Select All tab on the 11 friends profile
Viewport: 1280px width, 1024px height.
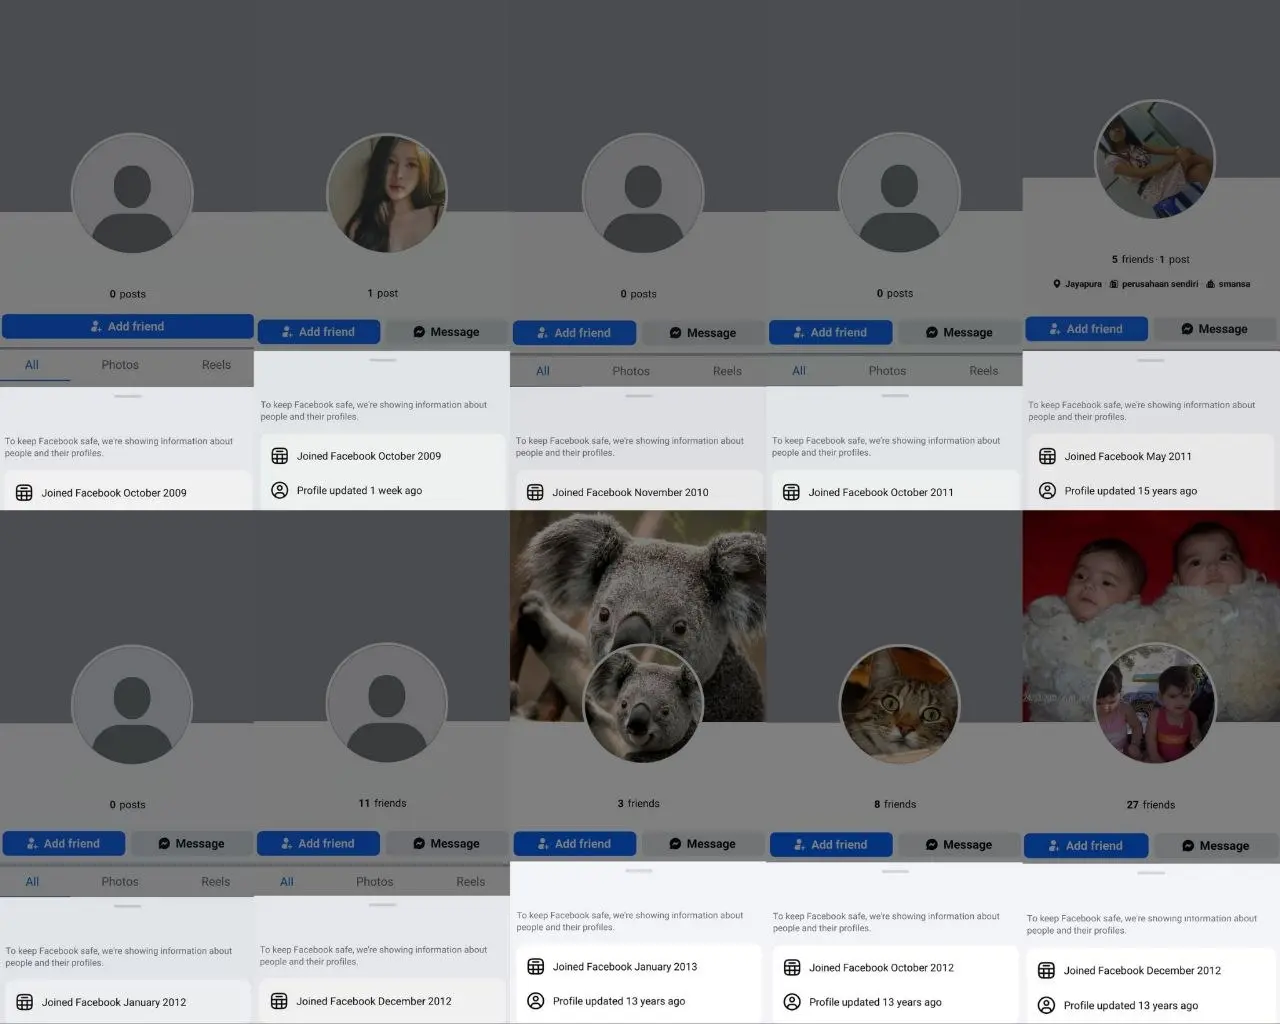click(x=287, y=882)
